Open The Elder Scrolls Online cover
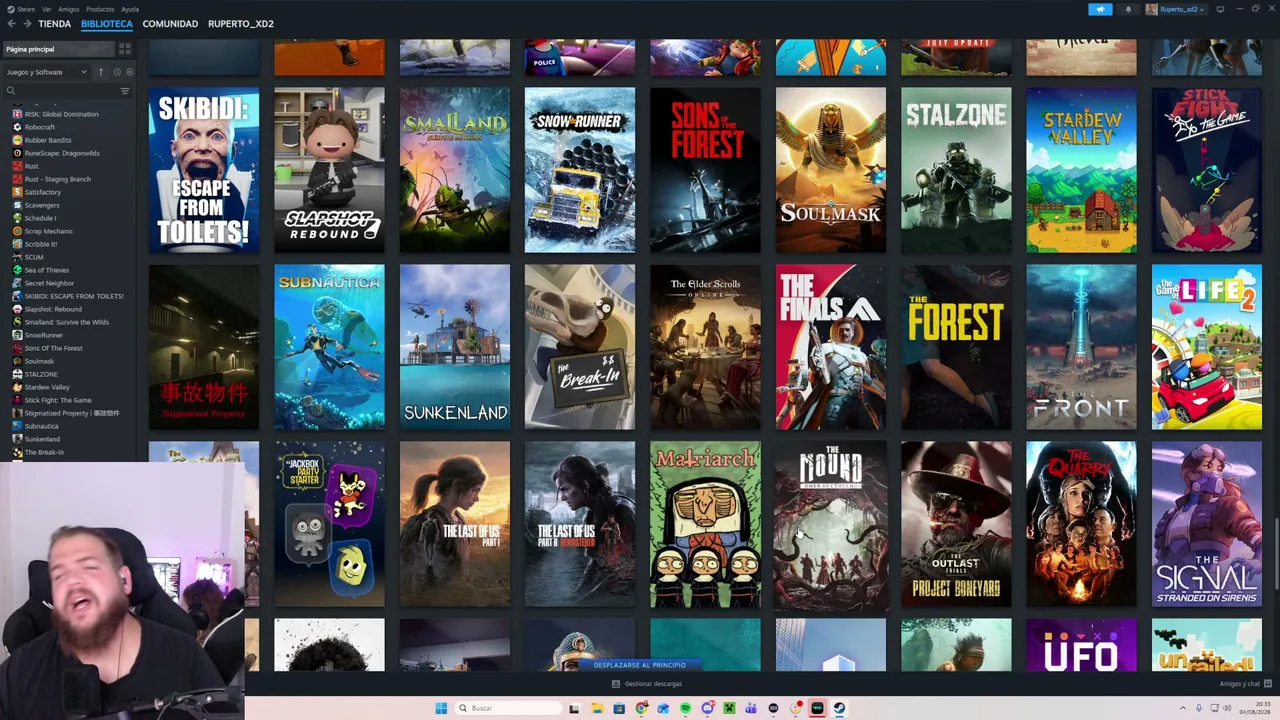 point(705,347)
